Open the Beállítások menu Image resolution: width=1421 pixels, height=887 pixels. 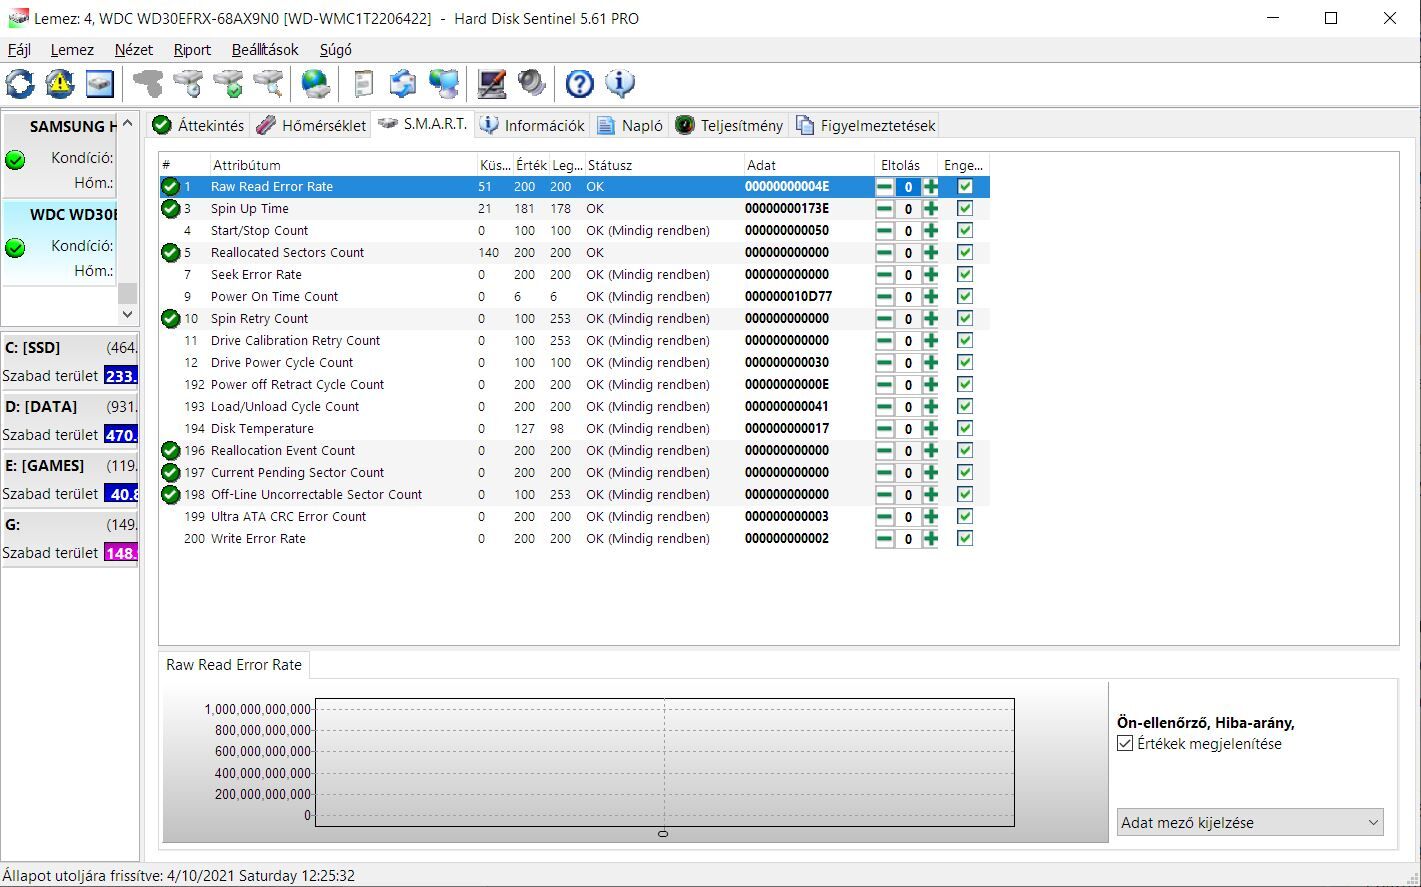[265, 50]
